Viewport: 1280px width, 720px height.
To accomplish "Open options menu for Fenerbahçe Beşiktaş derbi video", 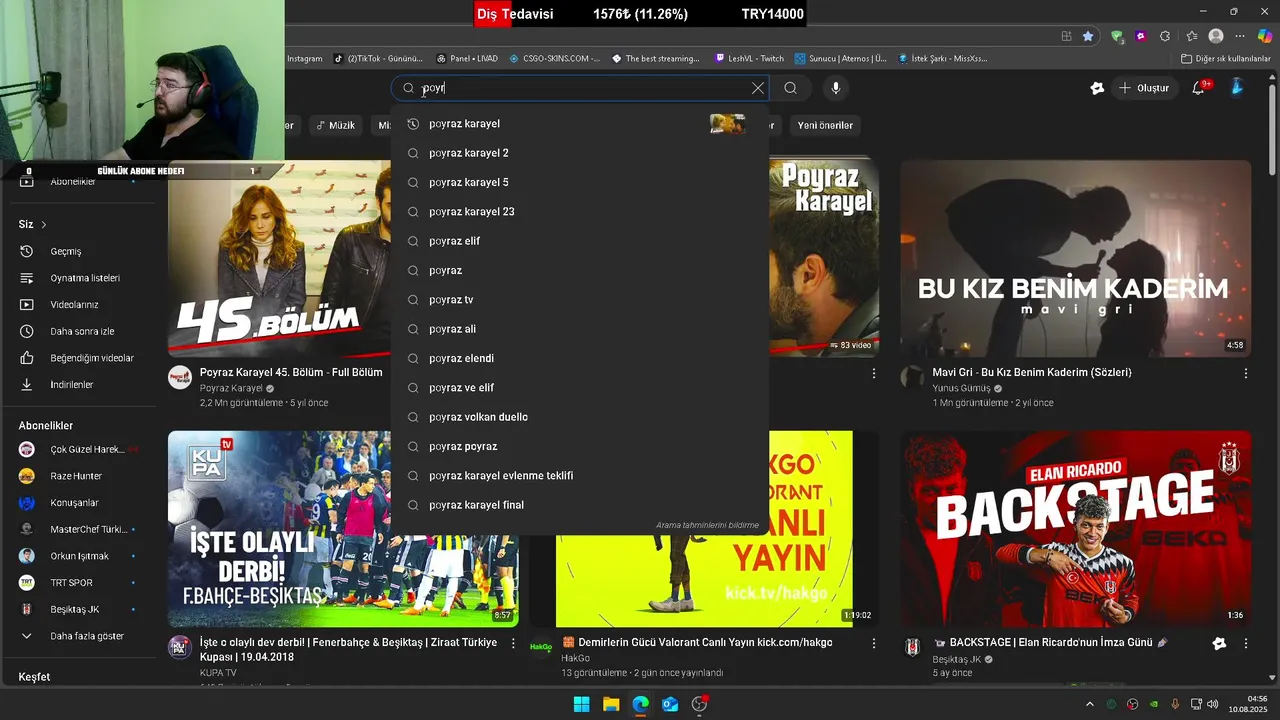I will pyautogui.click(x=513, y=643).
